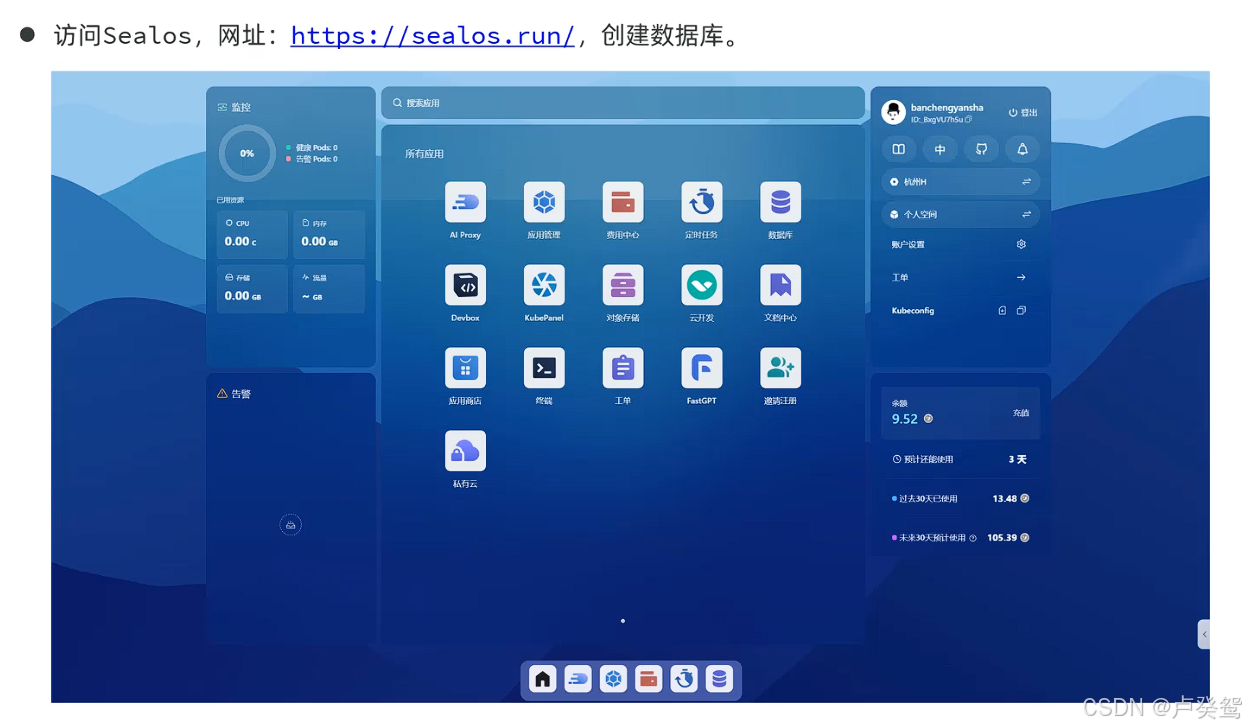Viewport: 1246px width, 727px height.
Task: Click 告警 Pods: 0 legend entry
Action: [x=312, y=159]
